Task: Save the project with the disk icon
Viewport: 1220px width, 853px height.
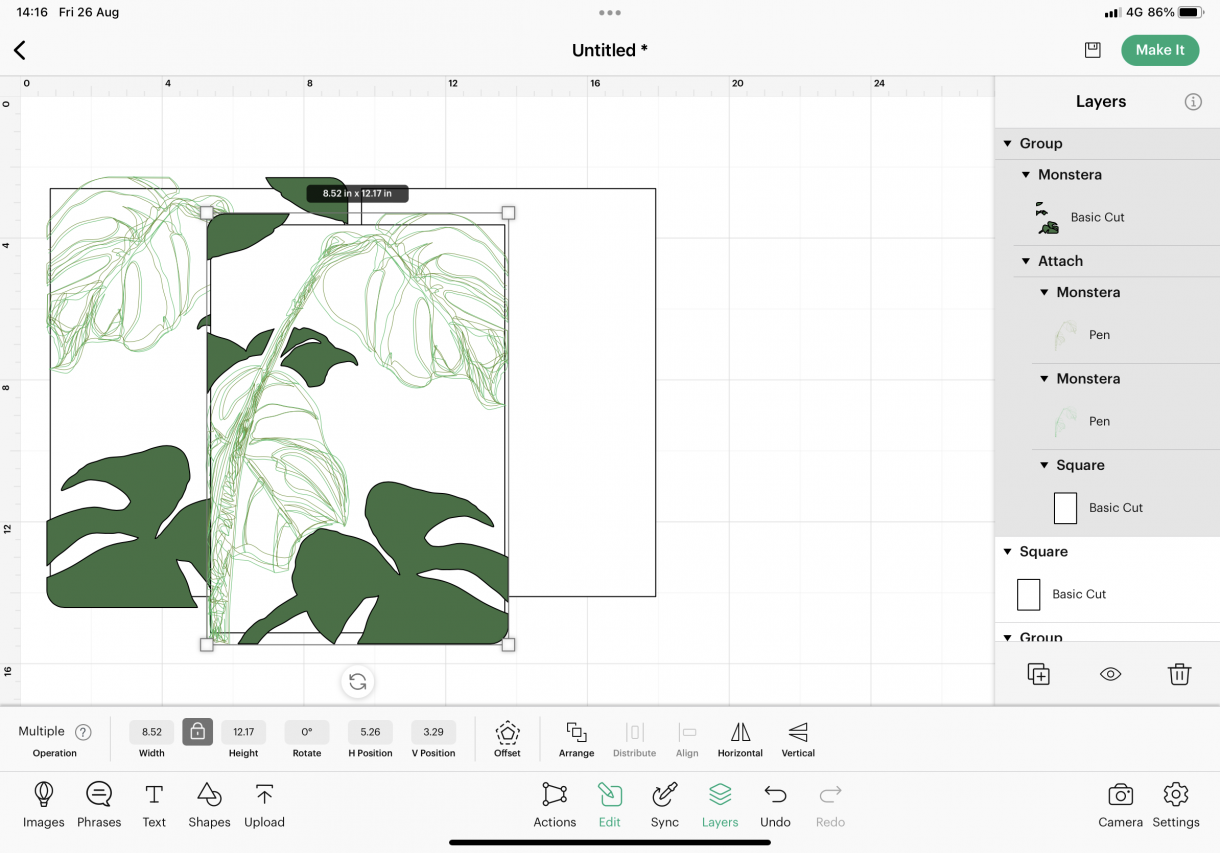Action: coord(1093,50)
